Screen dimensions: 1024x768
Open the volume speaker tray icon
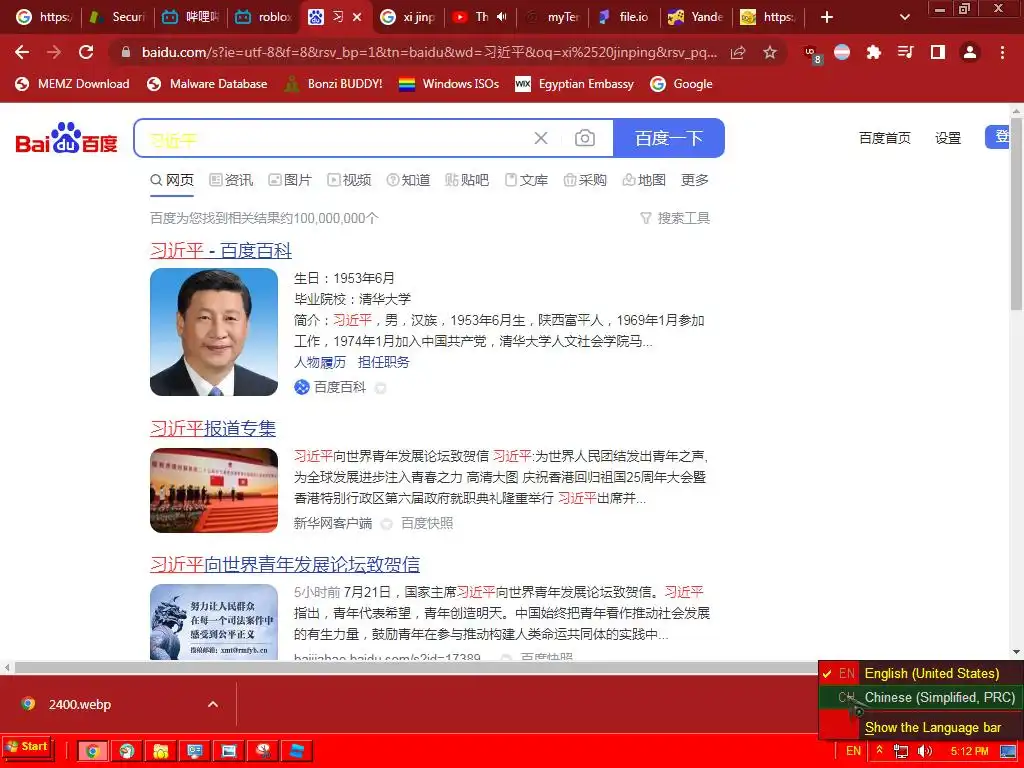pyautogui.click(x=925, y=751)
